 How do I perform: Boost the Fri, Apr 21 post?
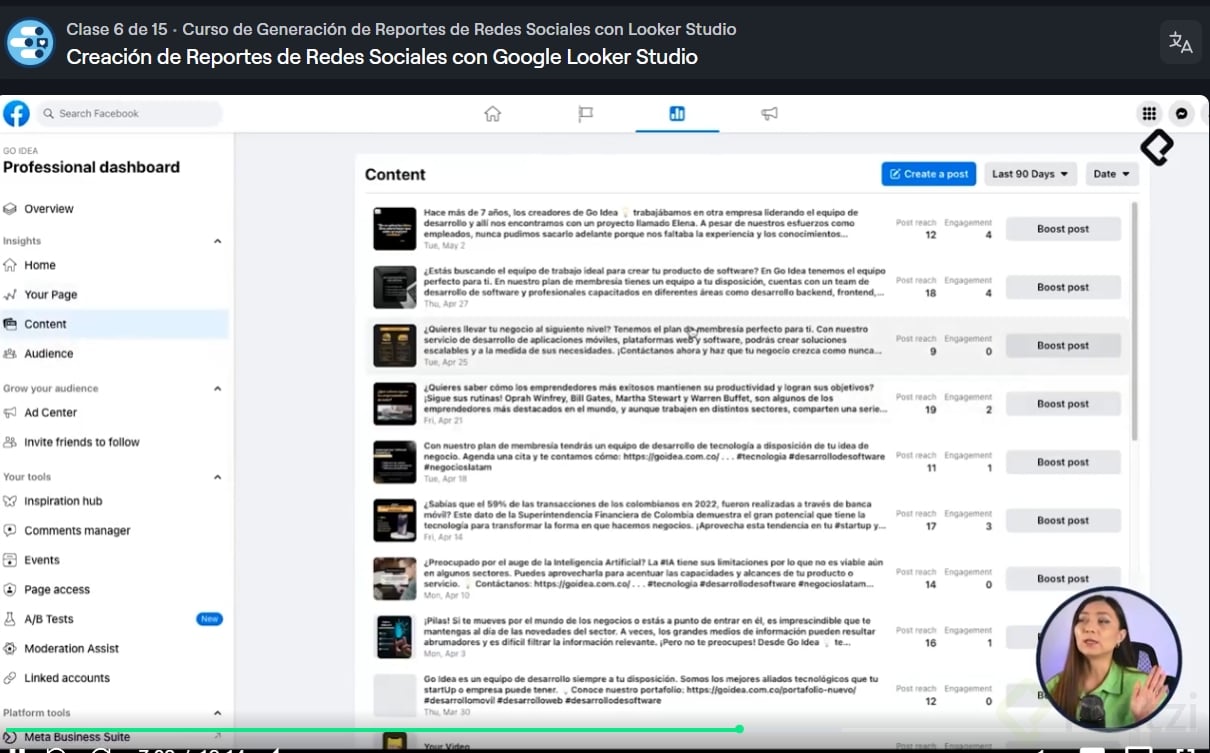click(x=1063, y=404)
